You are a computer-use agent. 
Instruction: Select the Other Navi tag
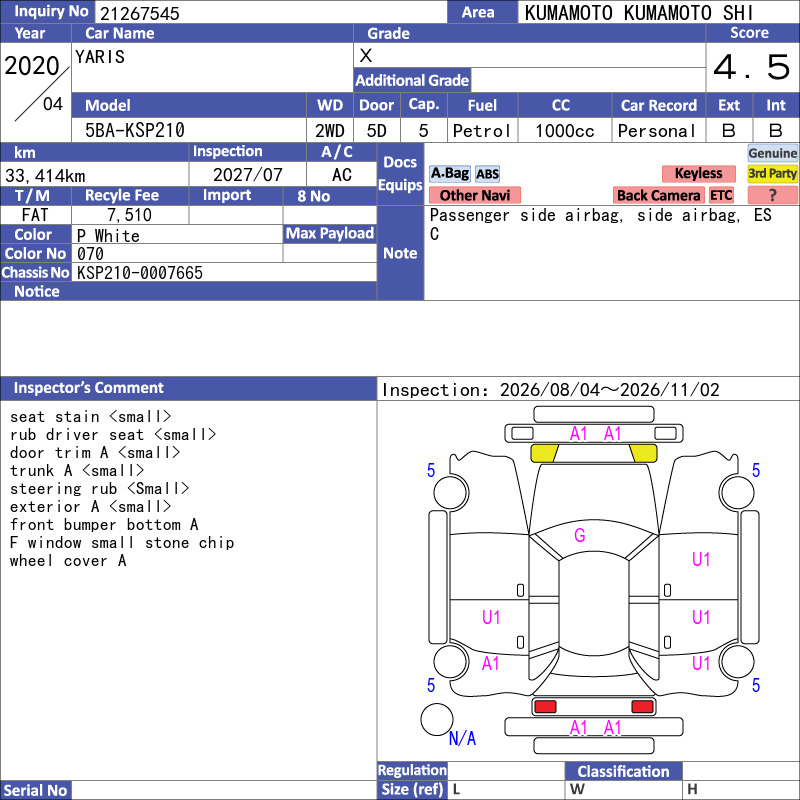pyautogui.click(x=474, y=195)
